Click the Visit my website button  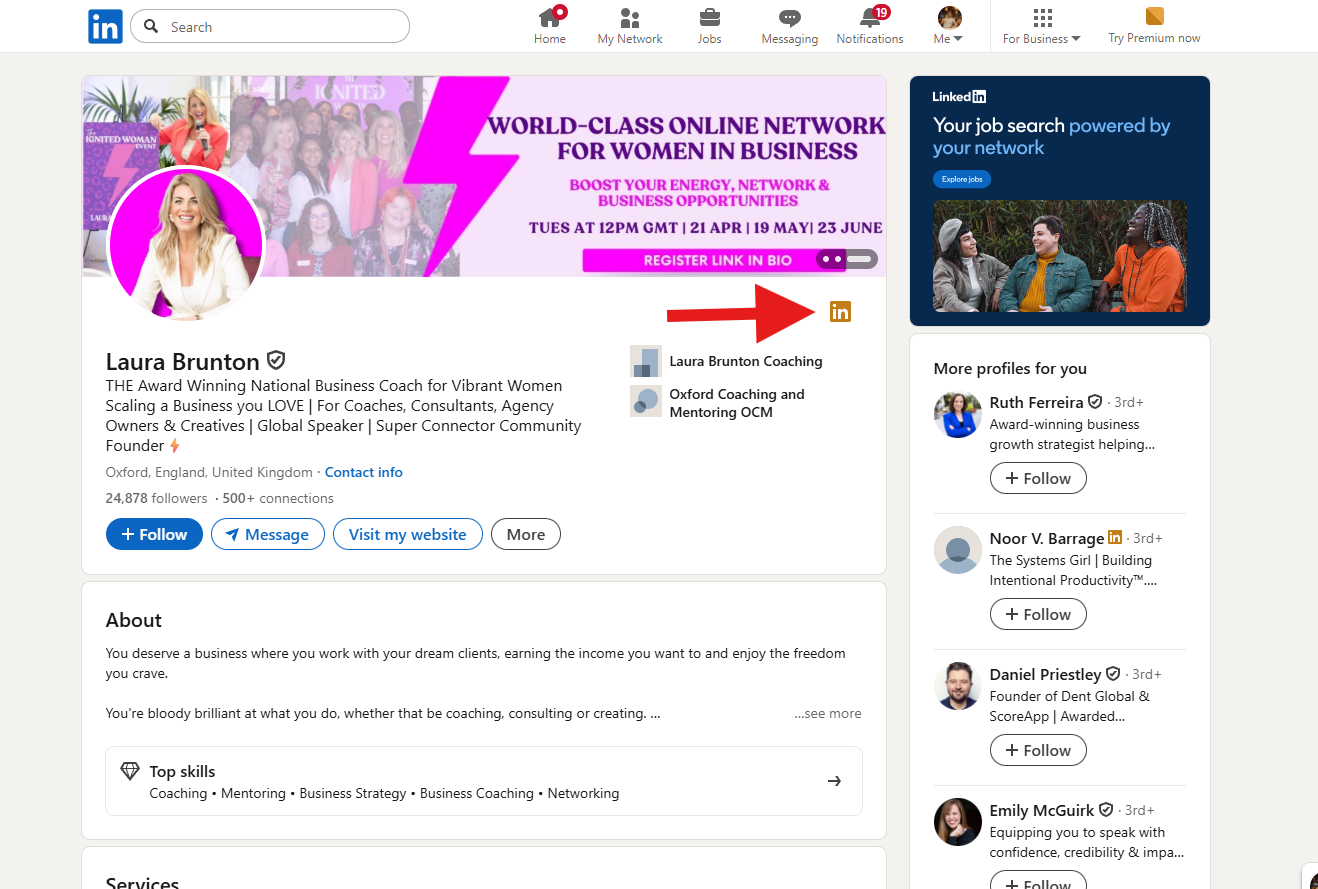pos(408,534)
